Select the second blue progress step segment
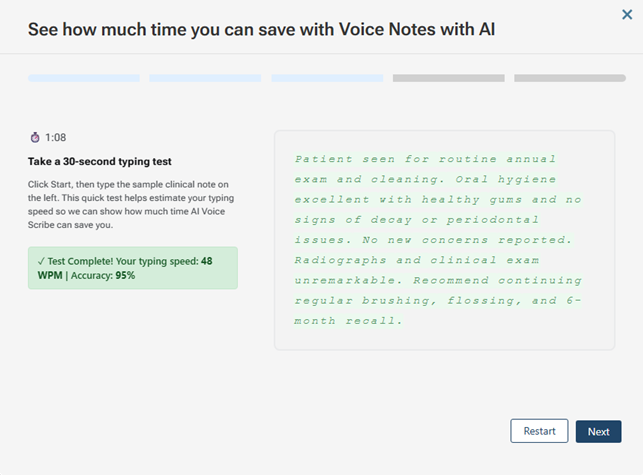This screenshot has height=475, width=643. point(205,78)
